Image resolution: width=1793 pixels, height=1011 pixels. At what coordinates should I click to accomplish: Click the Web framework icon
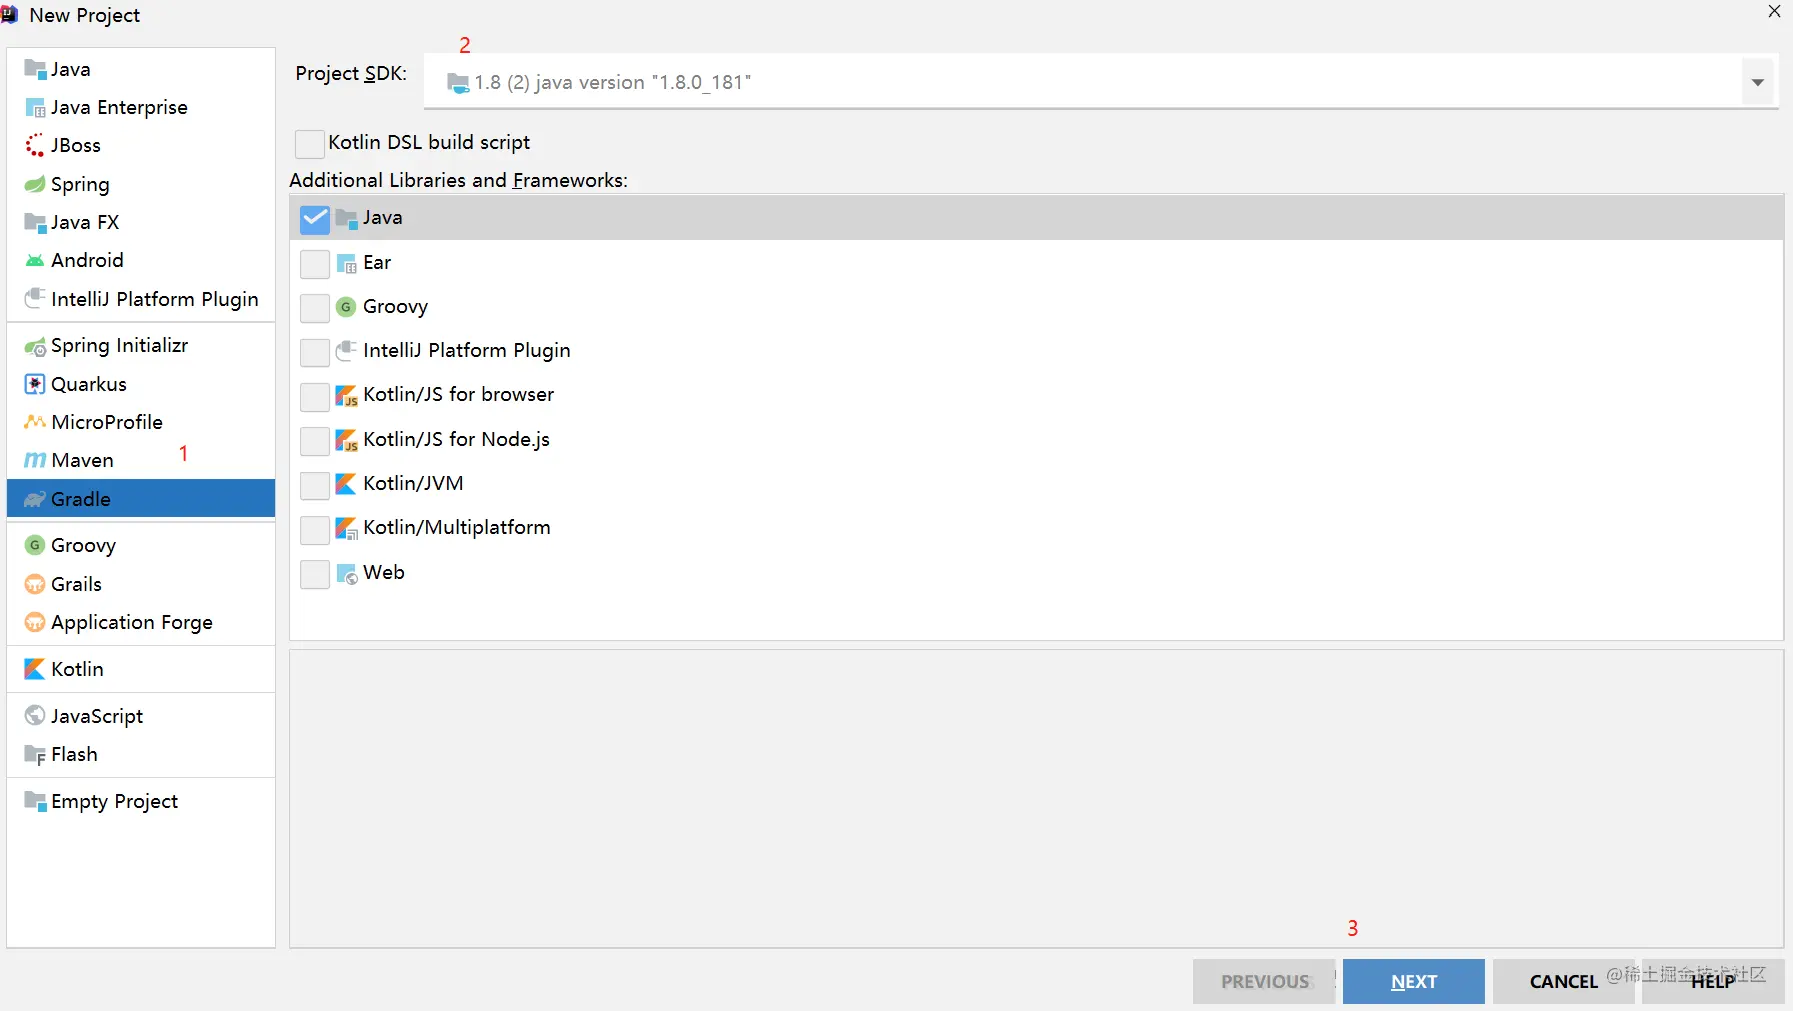point(347,573)
